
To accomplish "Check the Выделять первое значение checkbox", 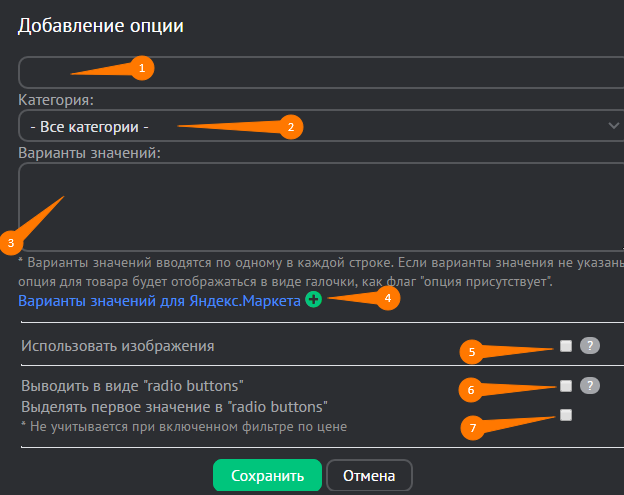I will click(x=566, y=415).
